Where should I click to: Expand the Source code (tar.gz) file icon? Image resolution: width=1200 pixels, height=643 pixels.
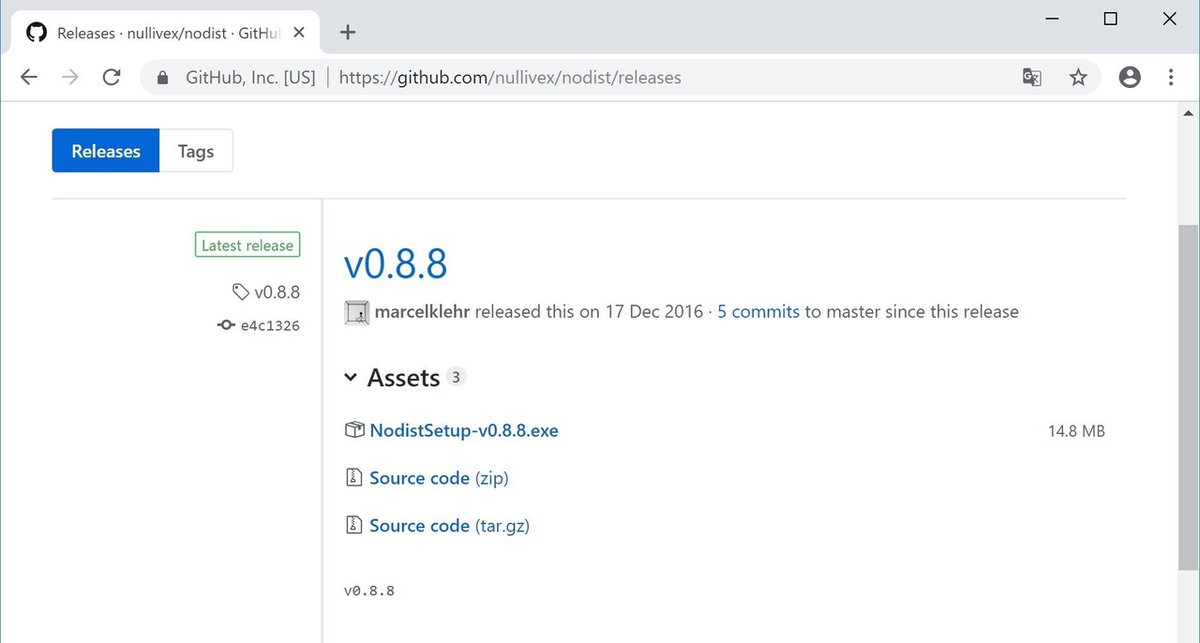coord(354,524)
